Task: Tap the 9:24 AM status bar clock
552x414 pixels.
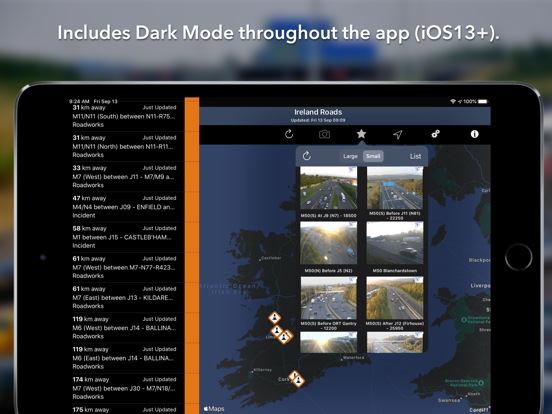Action: pyautogui.click(x=79, y=101)
